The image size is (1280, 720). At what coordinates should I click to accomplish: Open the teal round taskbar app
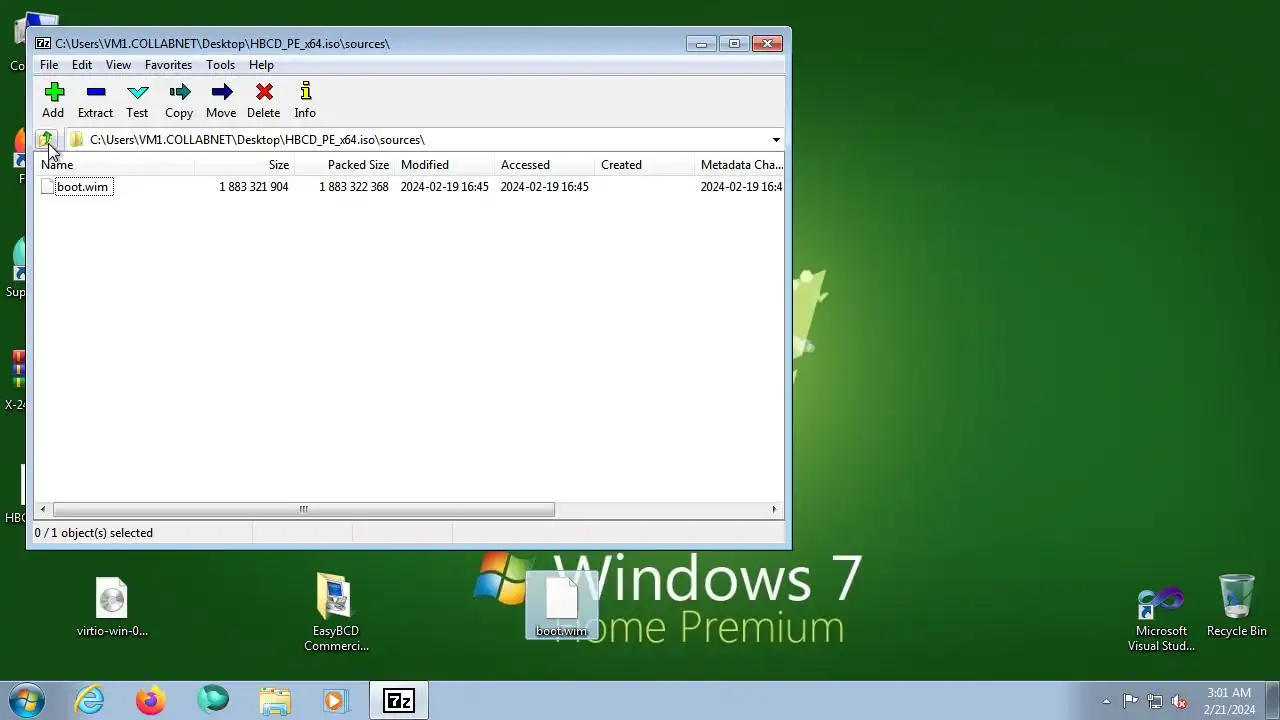(x=213, y=700)
